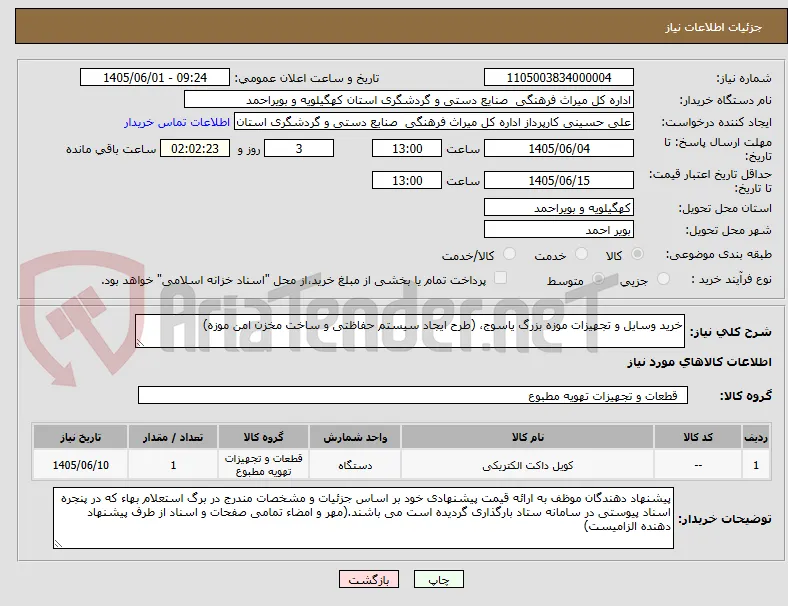Click the need date cell 1405/06/10
This screenshot has height=606, width=788.
coord(80,465)
